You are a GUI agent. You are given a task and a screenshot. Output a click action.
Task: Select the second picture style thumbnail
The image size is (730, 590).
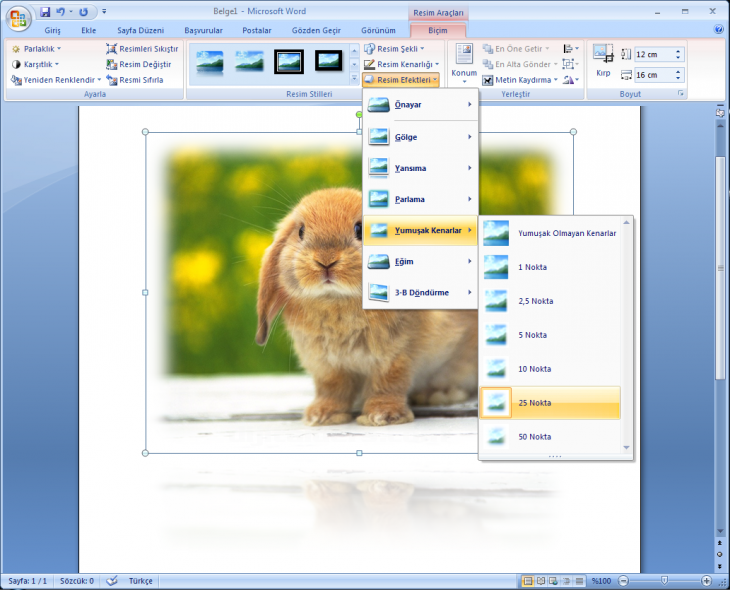click(x=250, y=61)
